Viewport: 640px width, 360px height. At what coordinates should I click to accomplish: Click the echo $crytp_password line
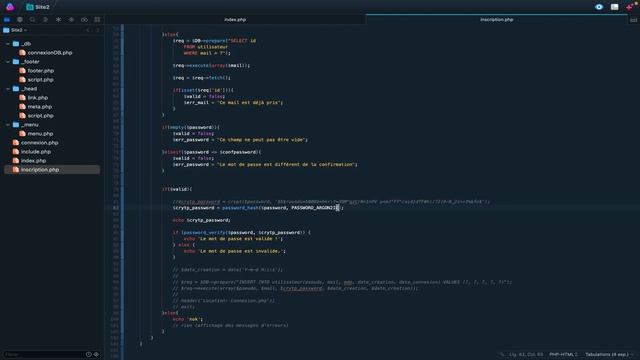pos(202,220)
